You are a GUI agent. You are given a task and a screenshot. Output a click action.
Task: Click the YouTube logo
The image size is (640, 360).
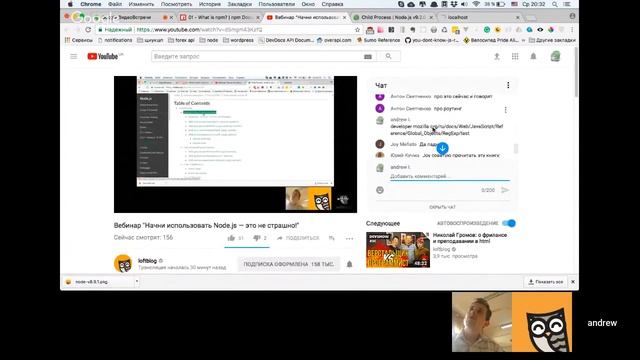click(x=103, y=56)
